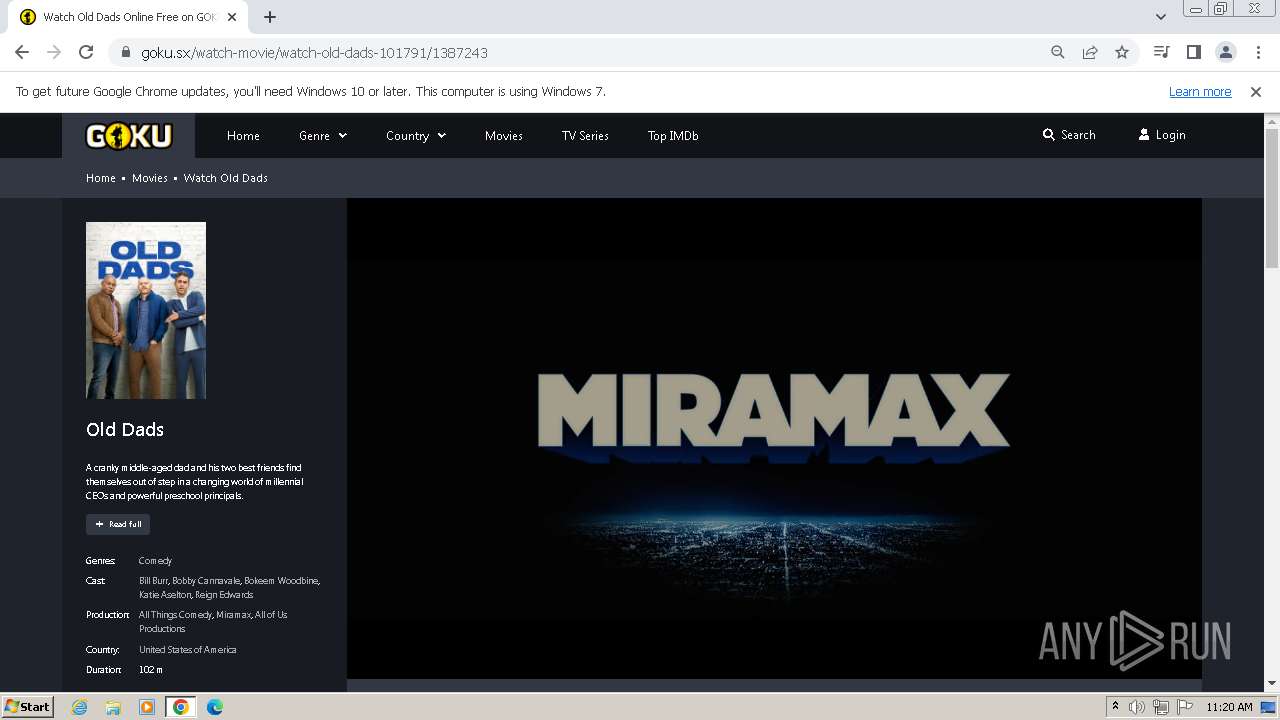Click the Search button with magnifier

point(1069,135)
